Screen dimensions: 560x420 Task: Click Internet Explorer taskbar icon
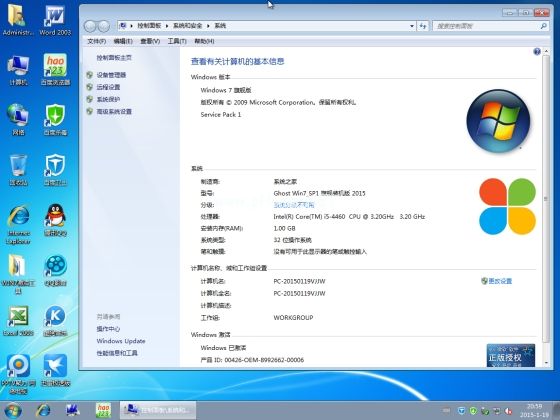click(43, 410)
